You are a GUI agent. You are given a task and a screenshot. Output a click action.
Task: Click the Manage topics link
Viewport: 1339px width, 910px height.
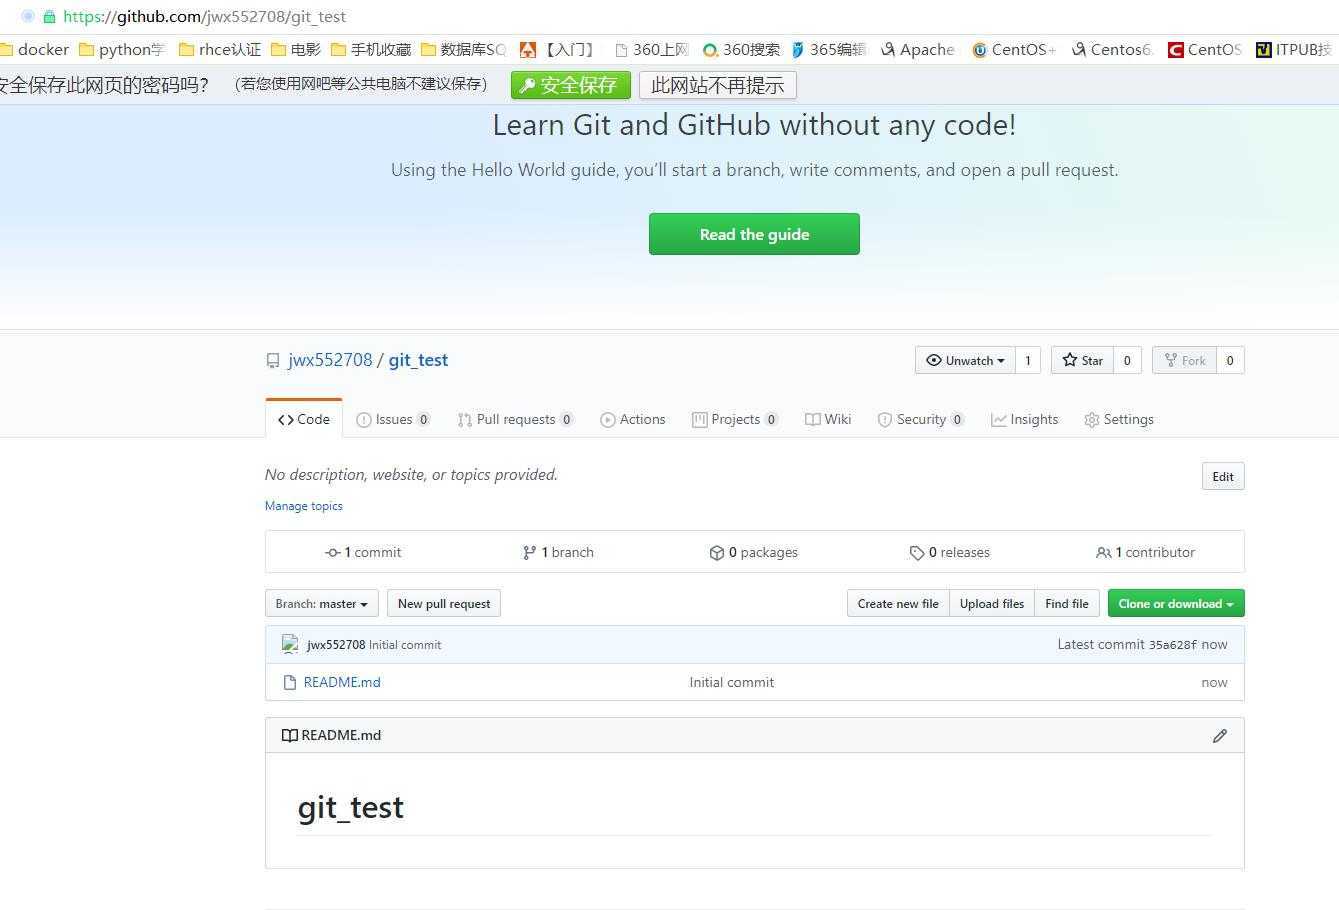tap(304, 506)
